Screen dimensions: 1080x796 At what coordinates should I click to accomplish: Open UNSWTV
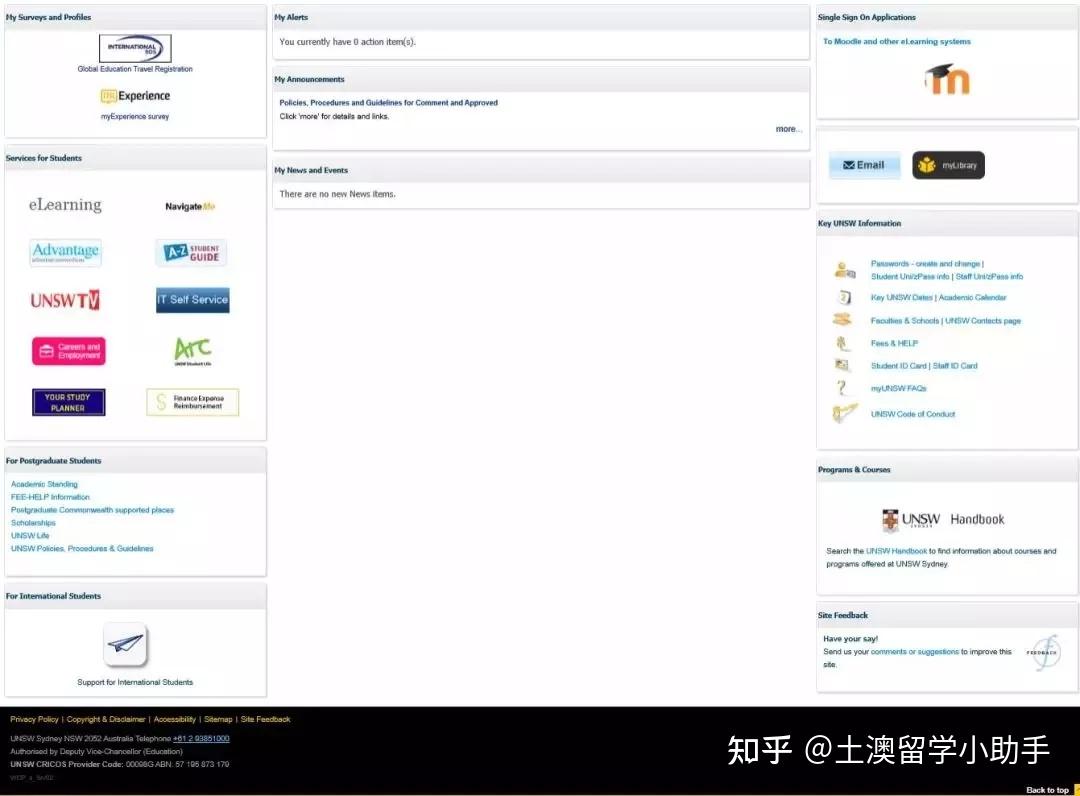coord(64,300)
